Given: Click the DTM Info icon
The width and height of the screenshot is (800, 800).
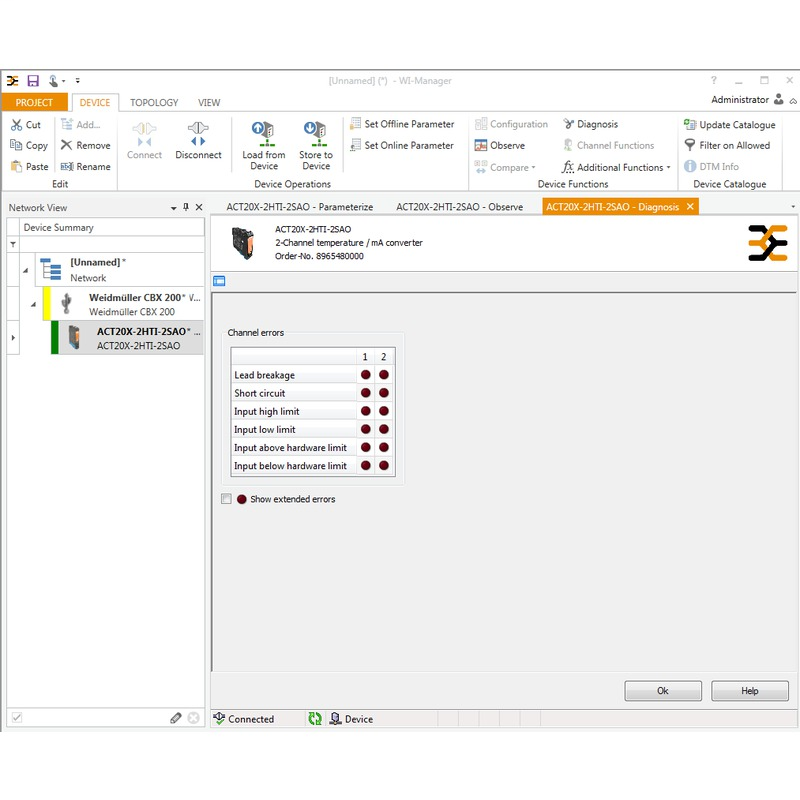Looking at the screenshot, I should click(690, 166).
